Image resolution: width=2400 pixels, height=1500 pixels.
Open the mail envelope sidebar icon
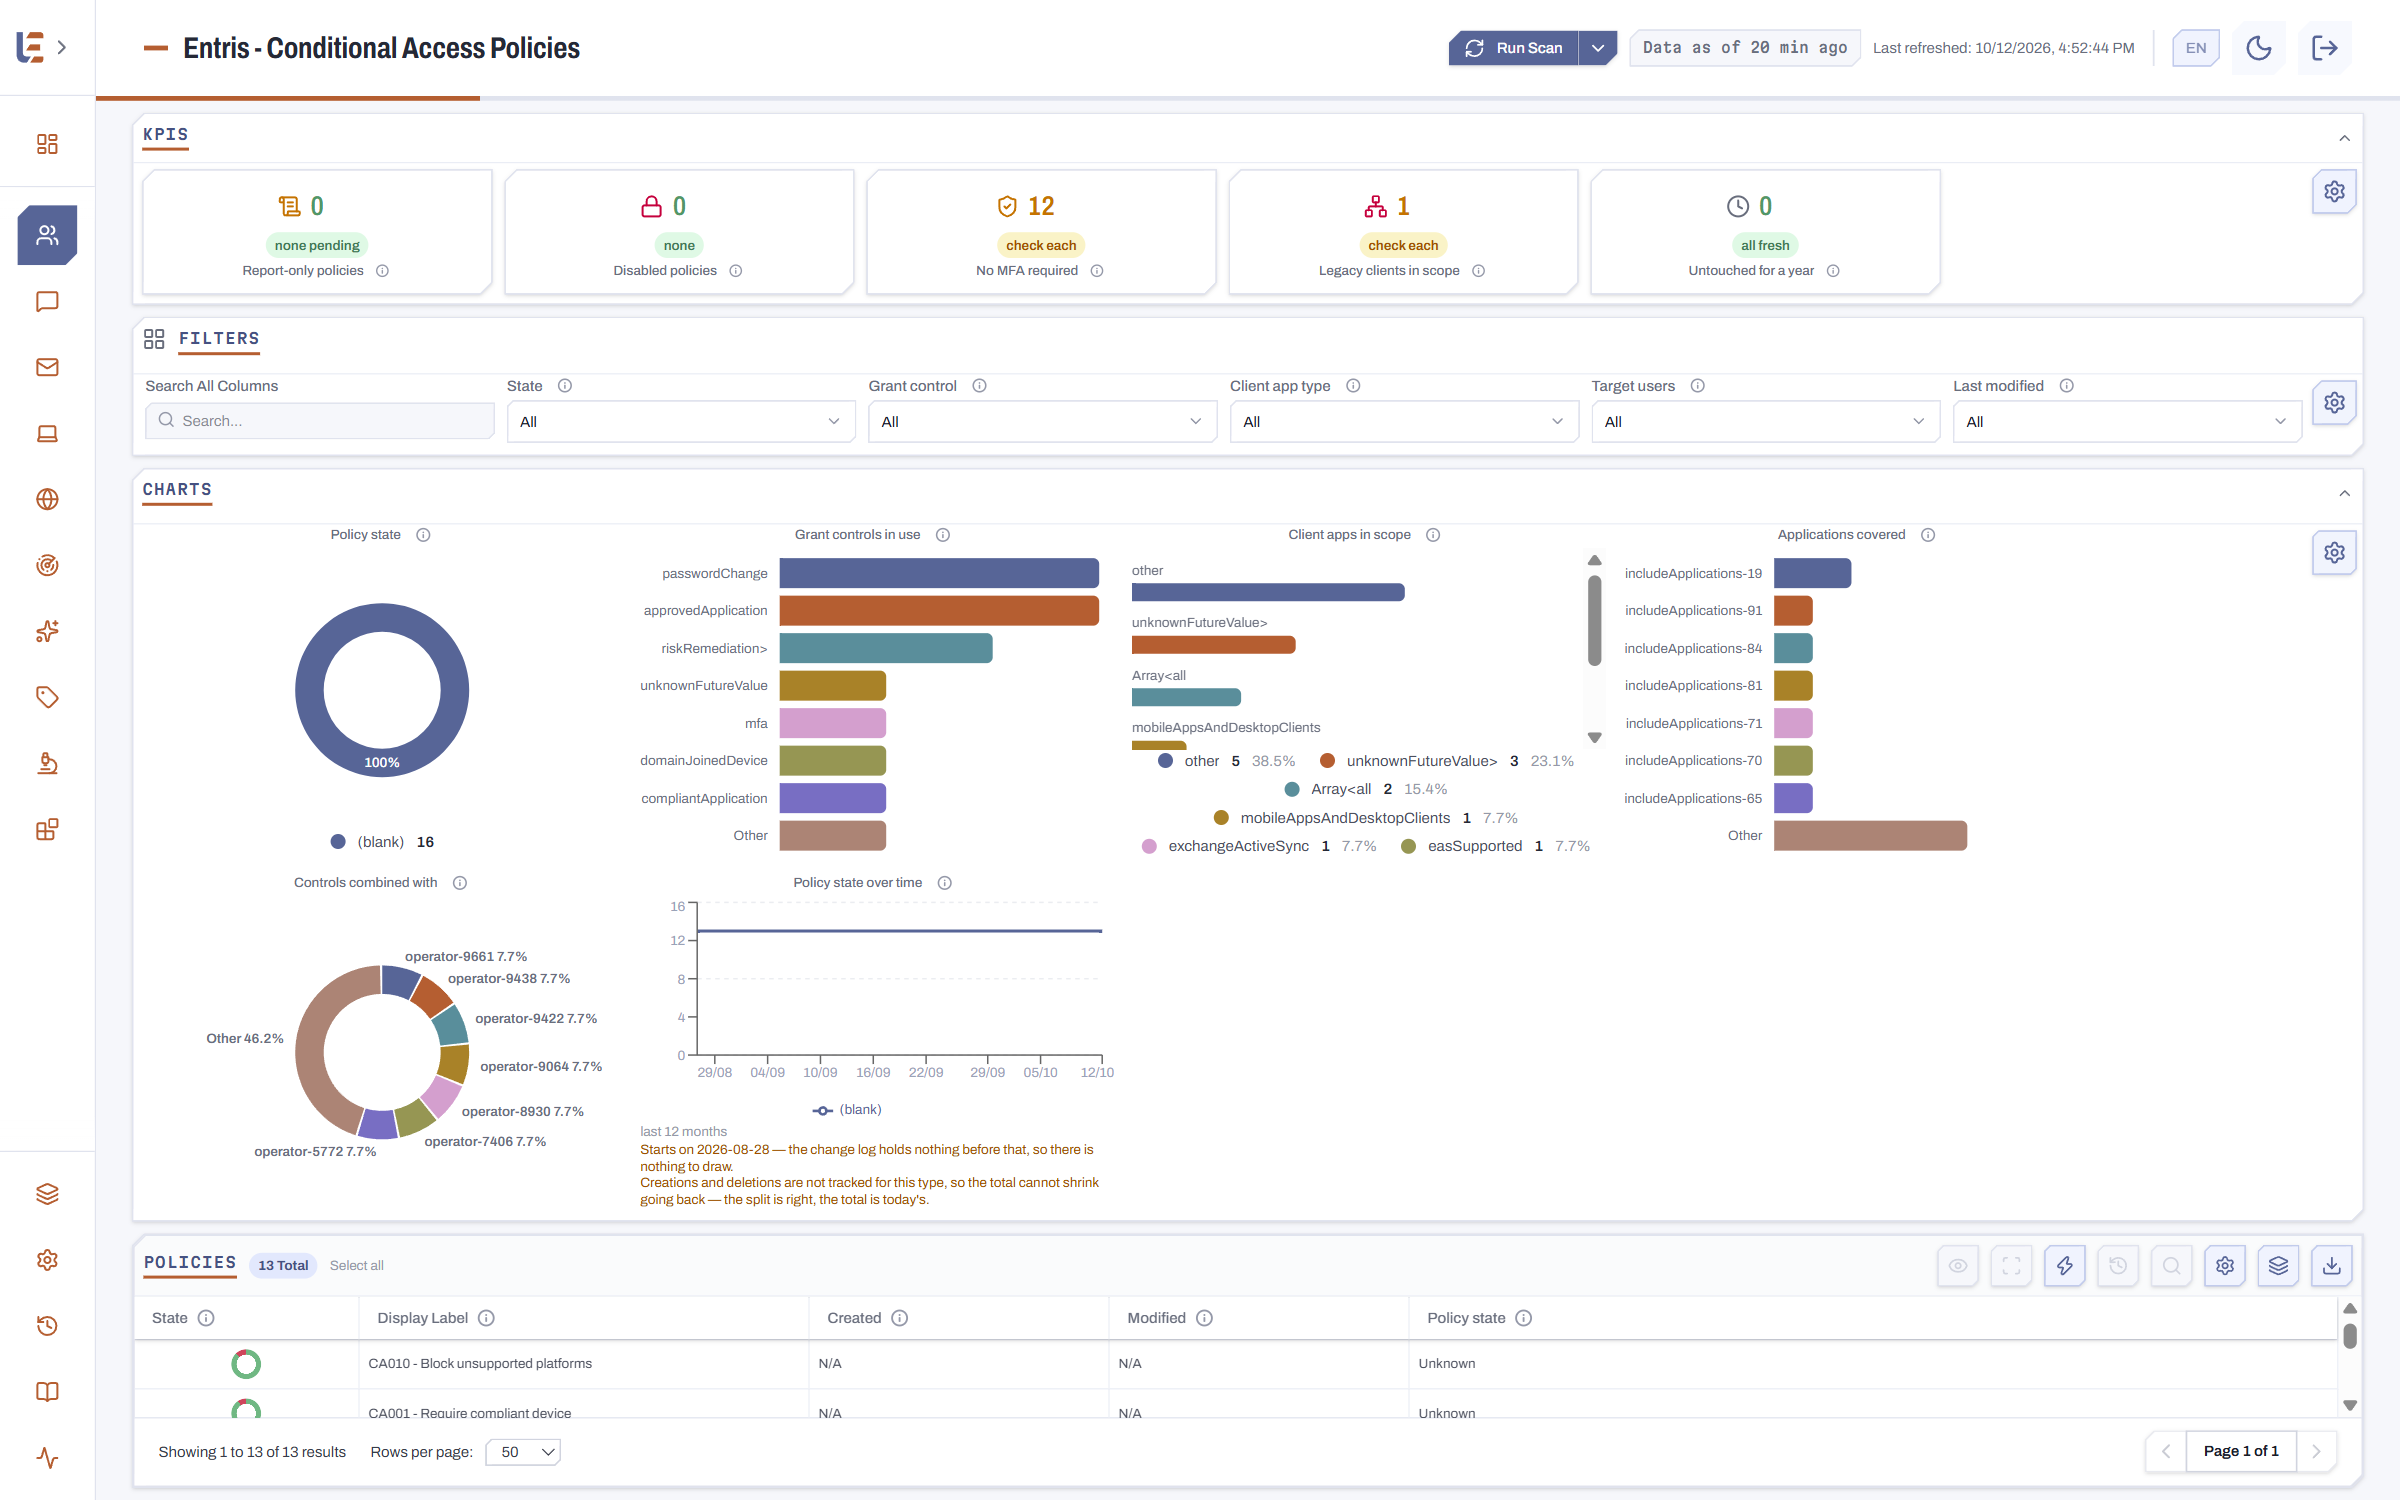point(47,367)
